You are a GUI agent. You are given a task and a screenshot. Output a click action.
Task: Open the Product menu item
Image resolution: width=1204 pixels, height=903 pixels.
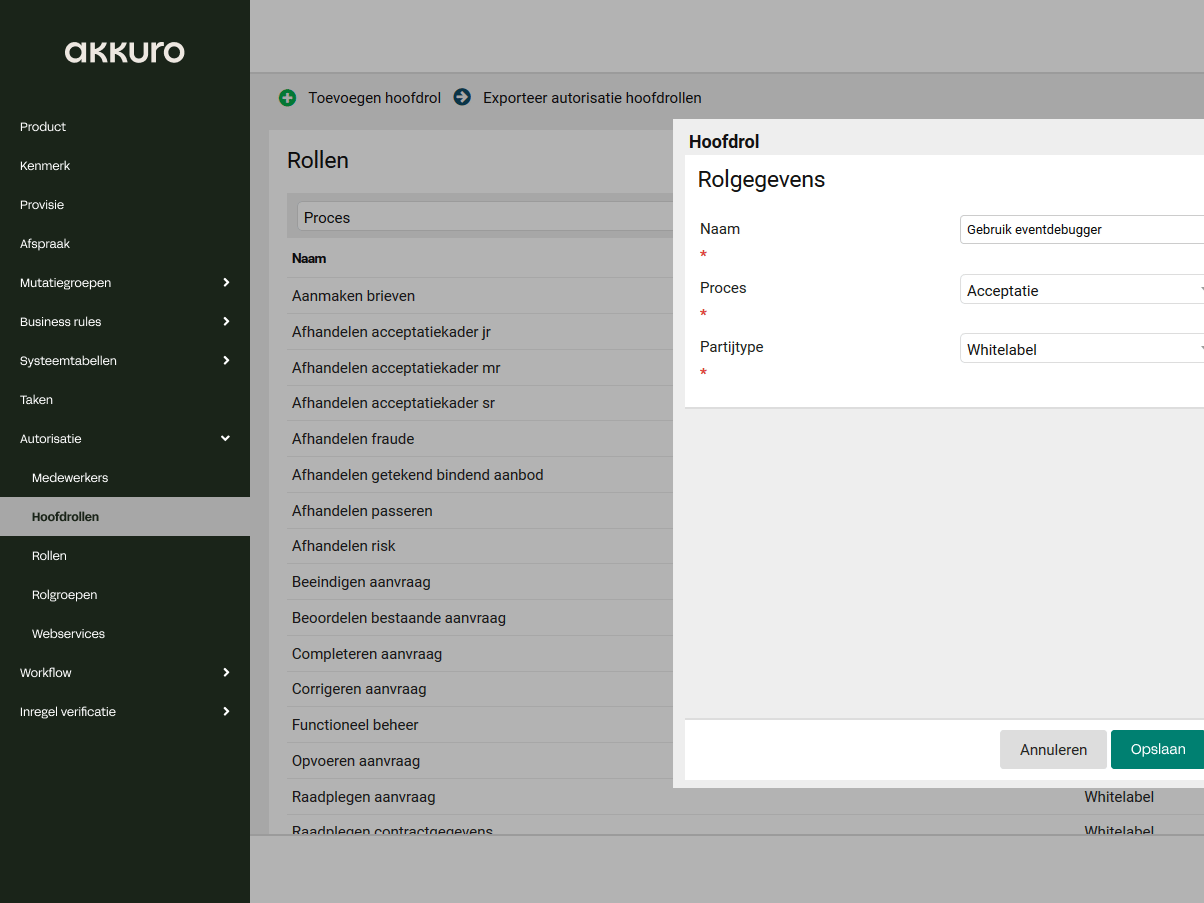[43, 127]
